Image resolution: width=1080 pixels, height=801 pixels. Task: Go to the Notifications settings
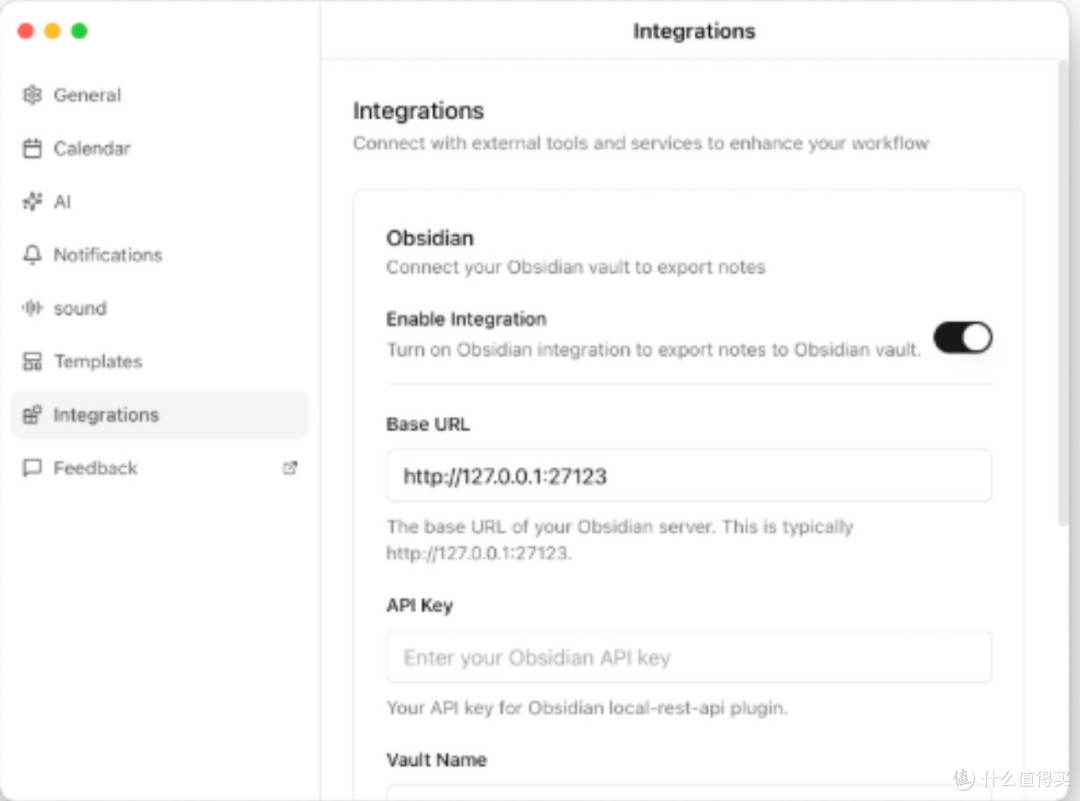[108, 255]
